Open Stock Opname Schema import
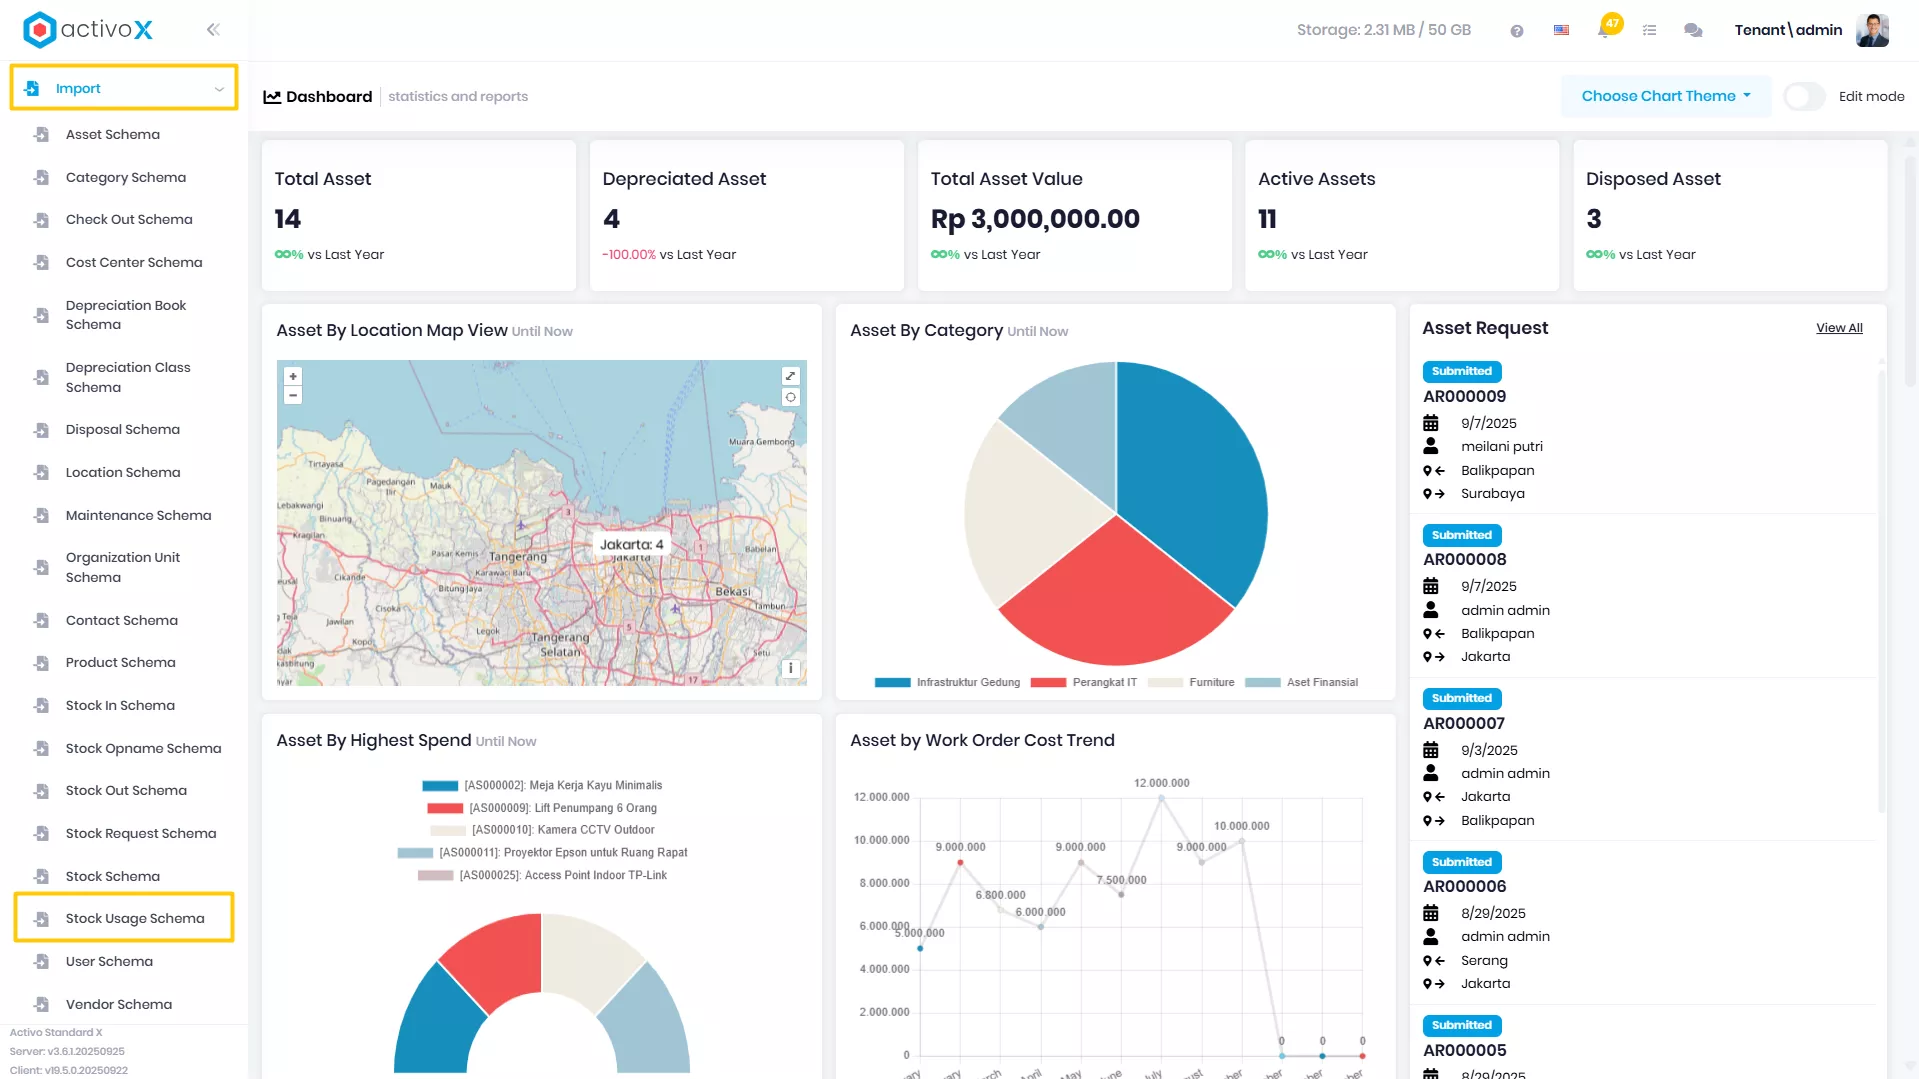 click(144, 749)
